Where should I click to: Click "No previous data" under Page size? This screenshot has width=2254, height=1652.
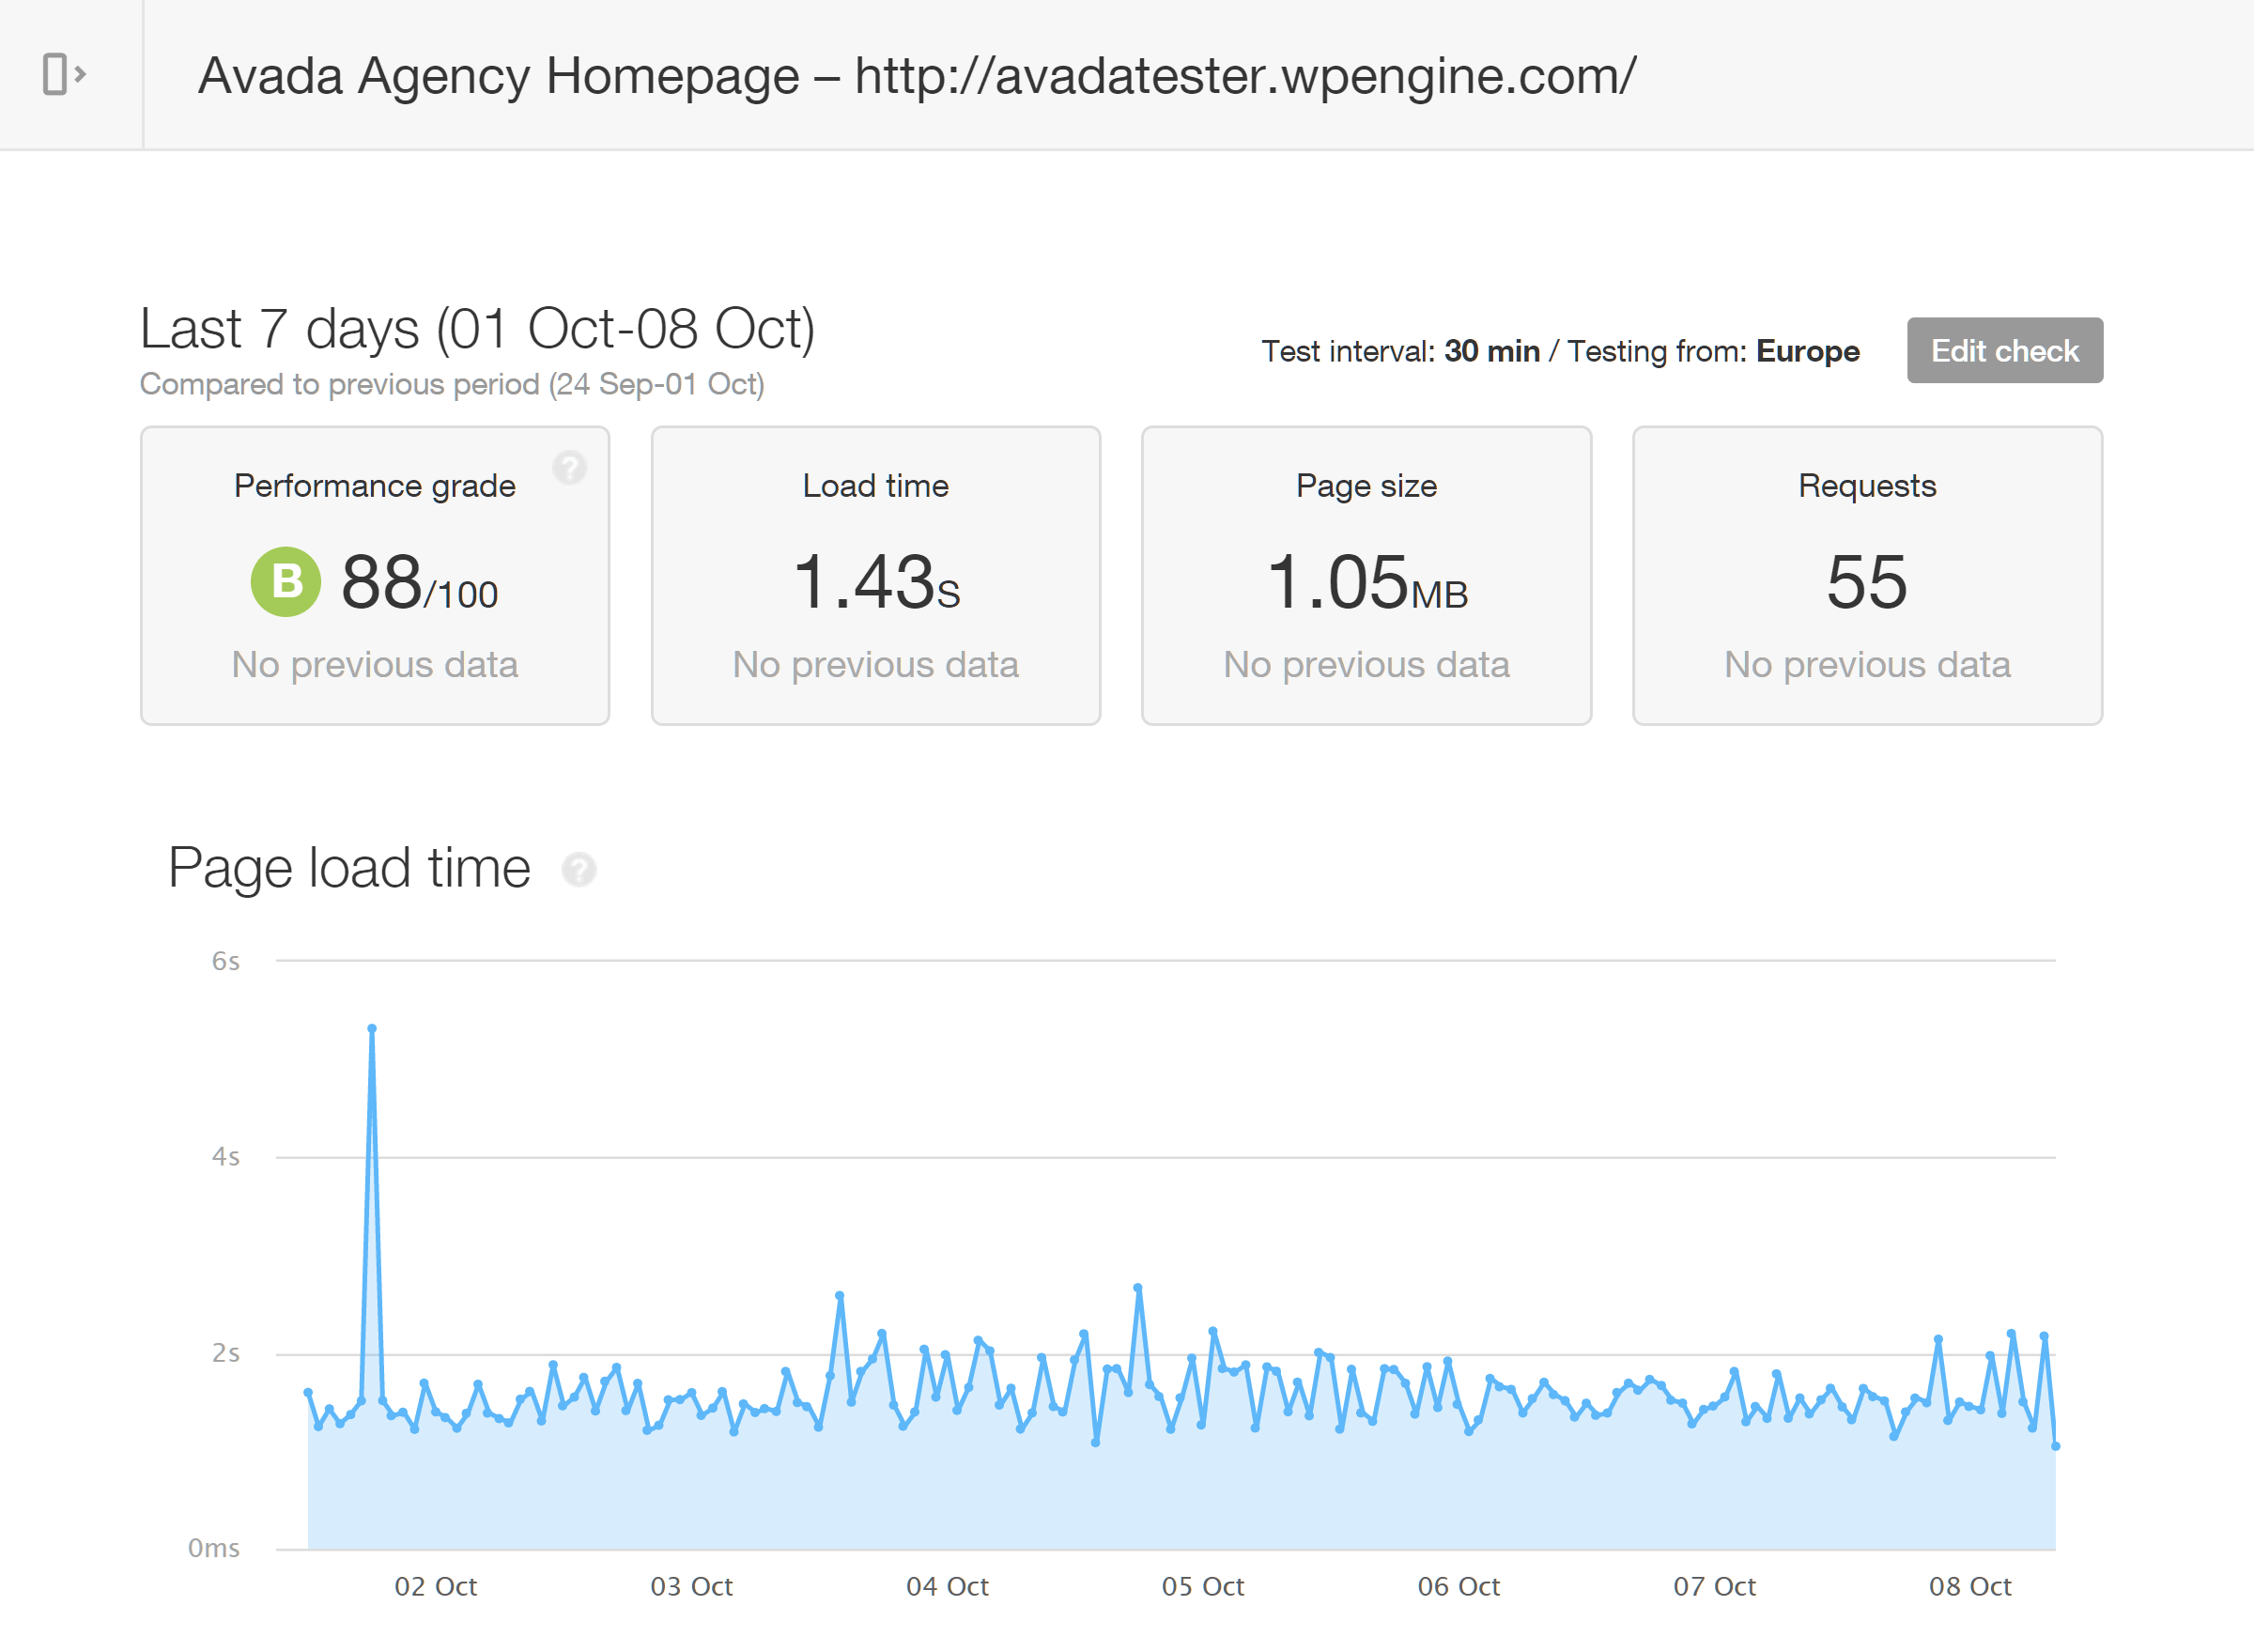[1366, 665]
